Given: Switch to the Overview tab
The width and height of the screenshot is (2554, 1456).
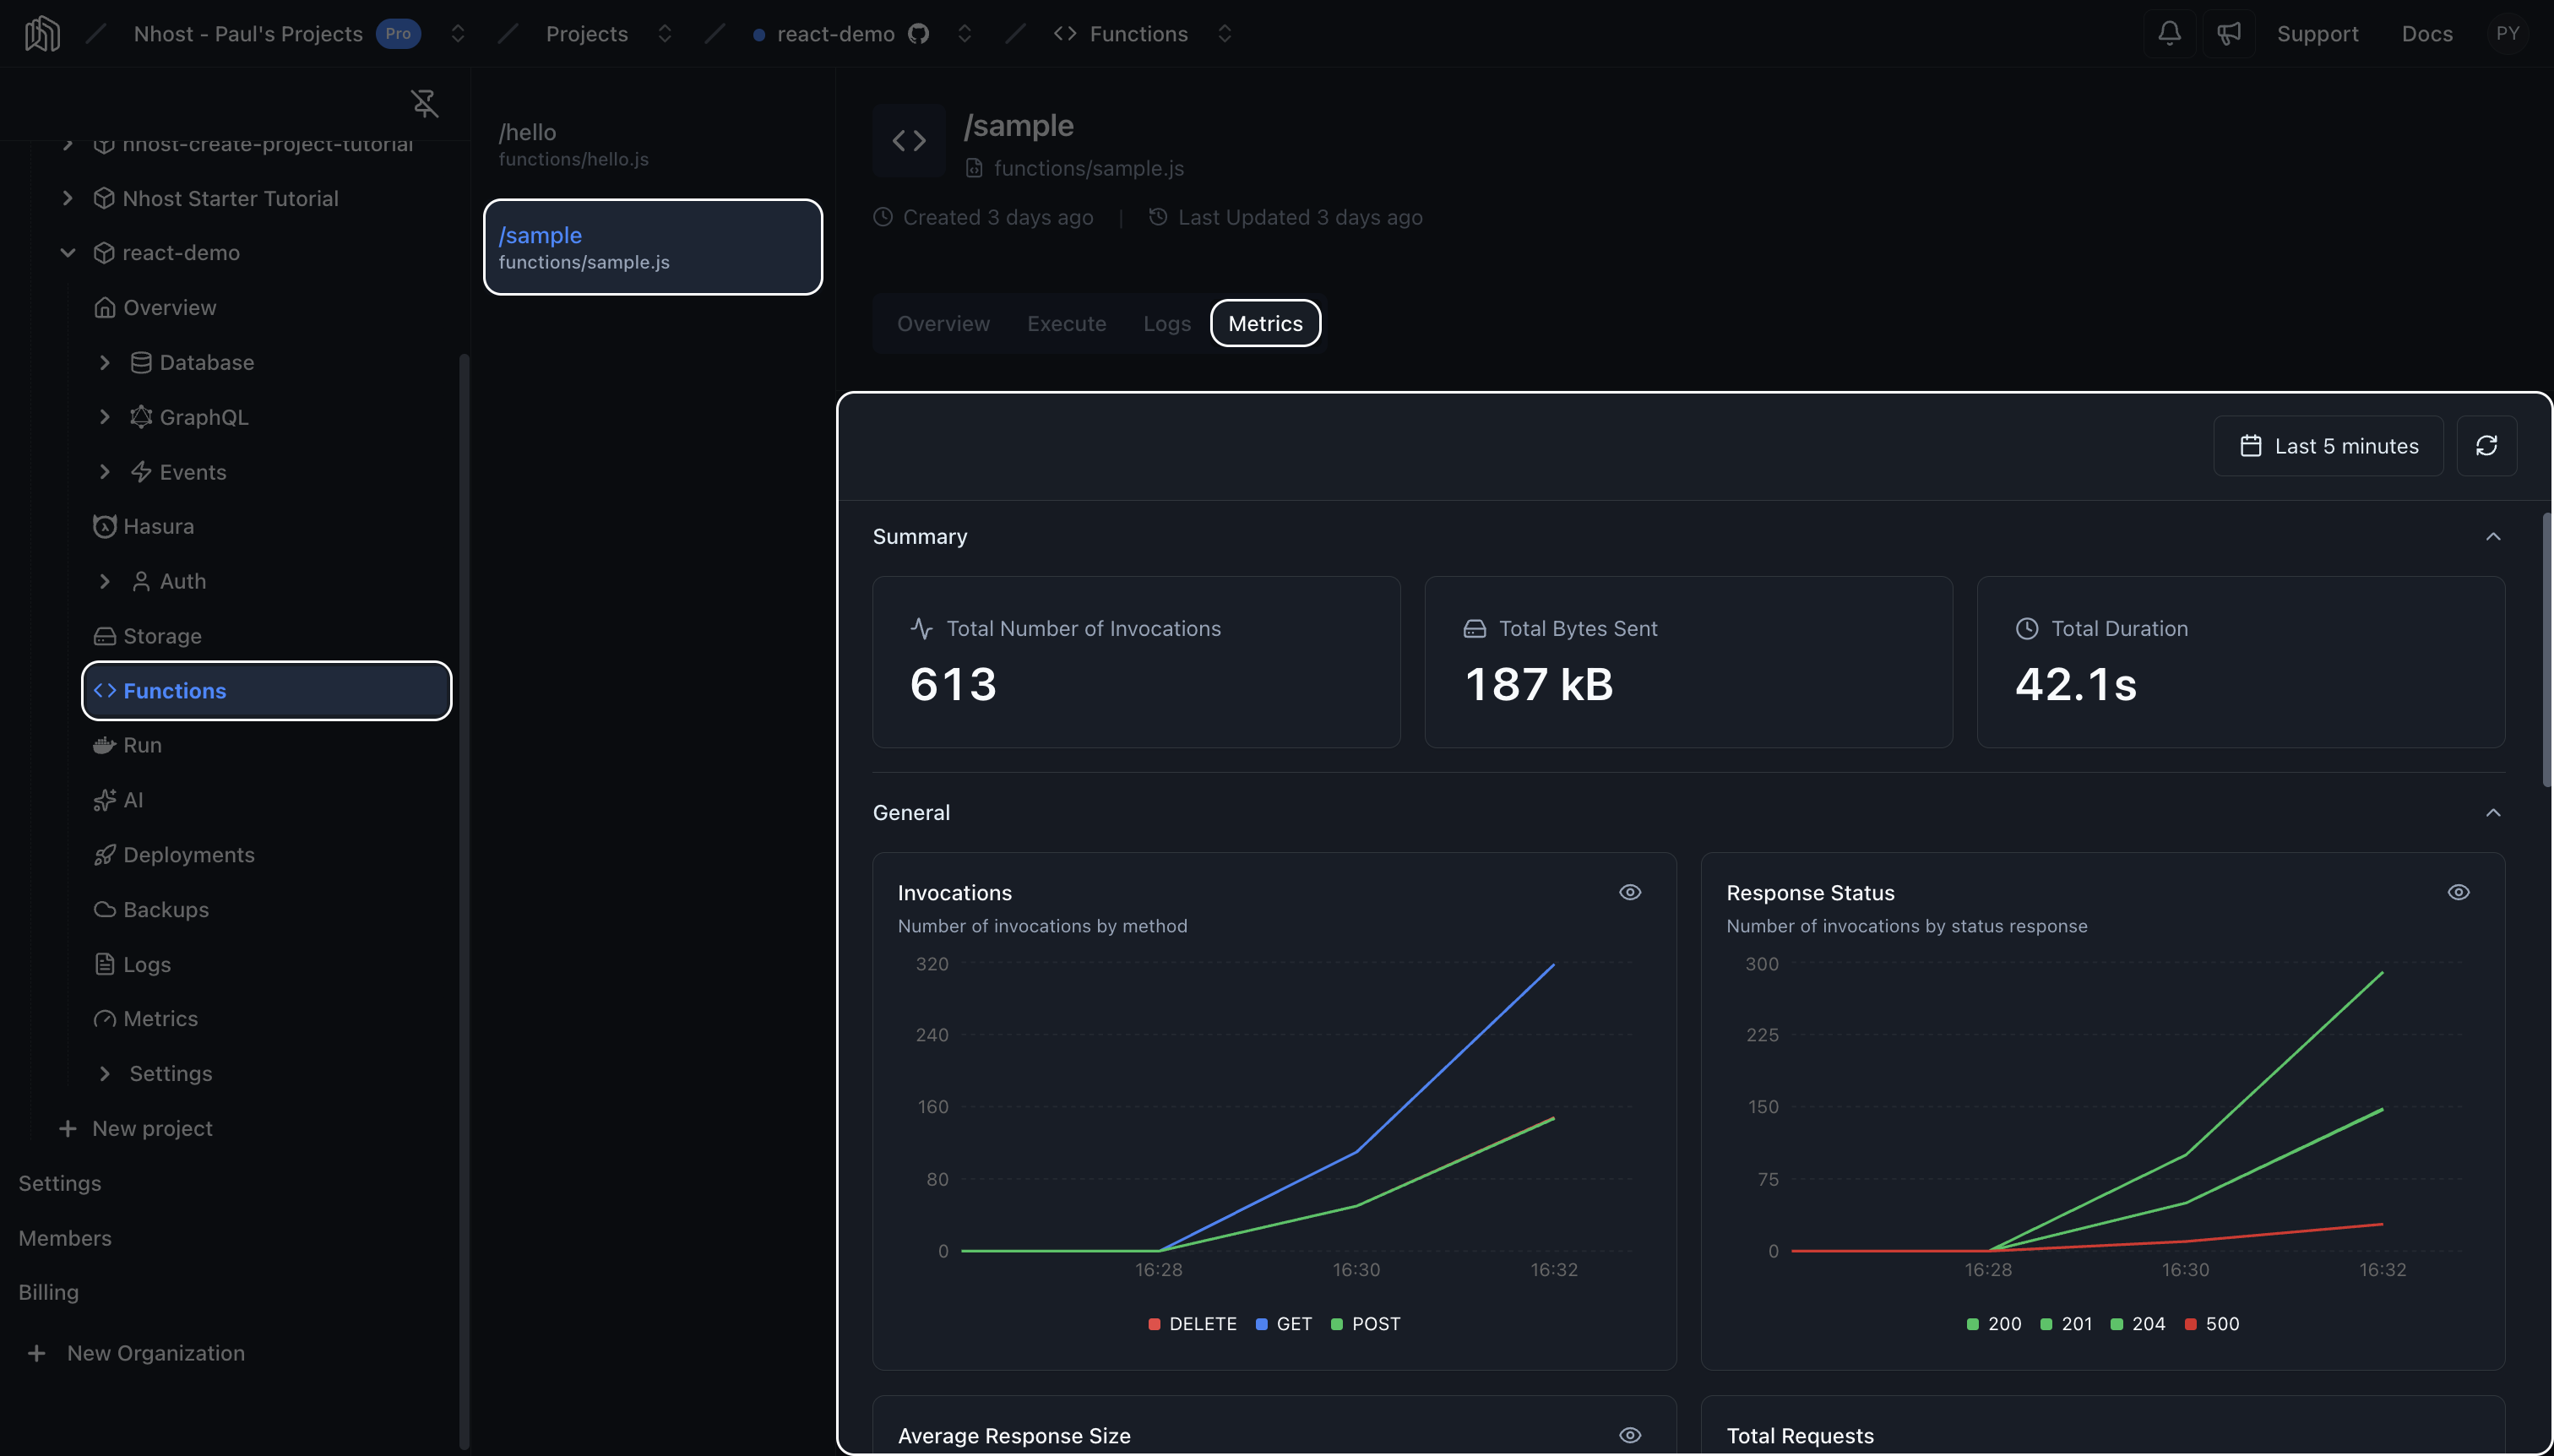Looking at the screenshot, I should coord(943,324).
